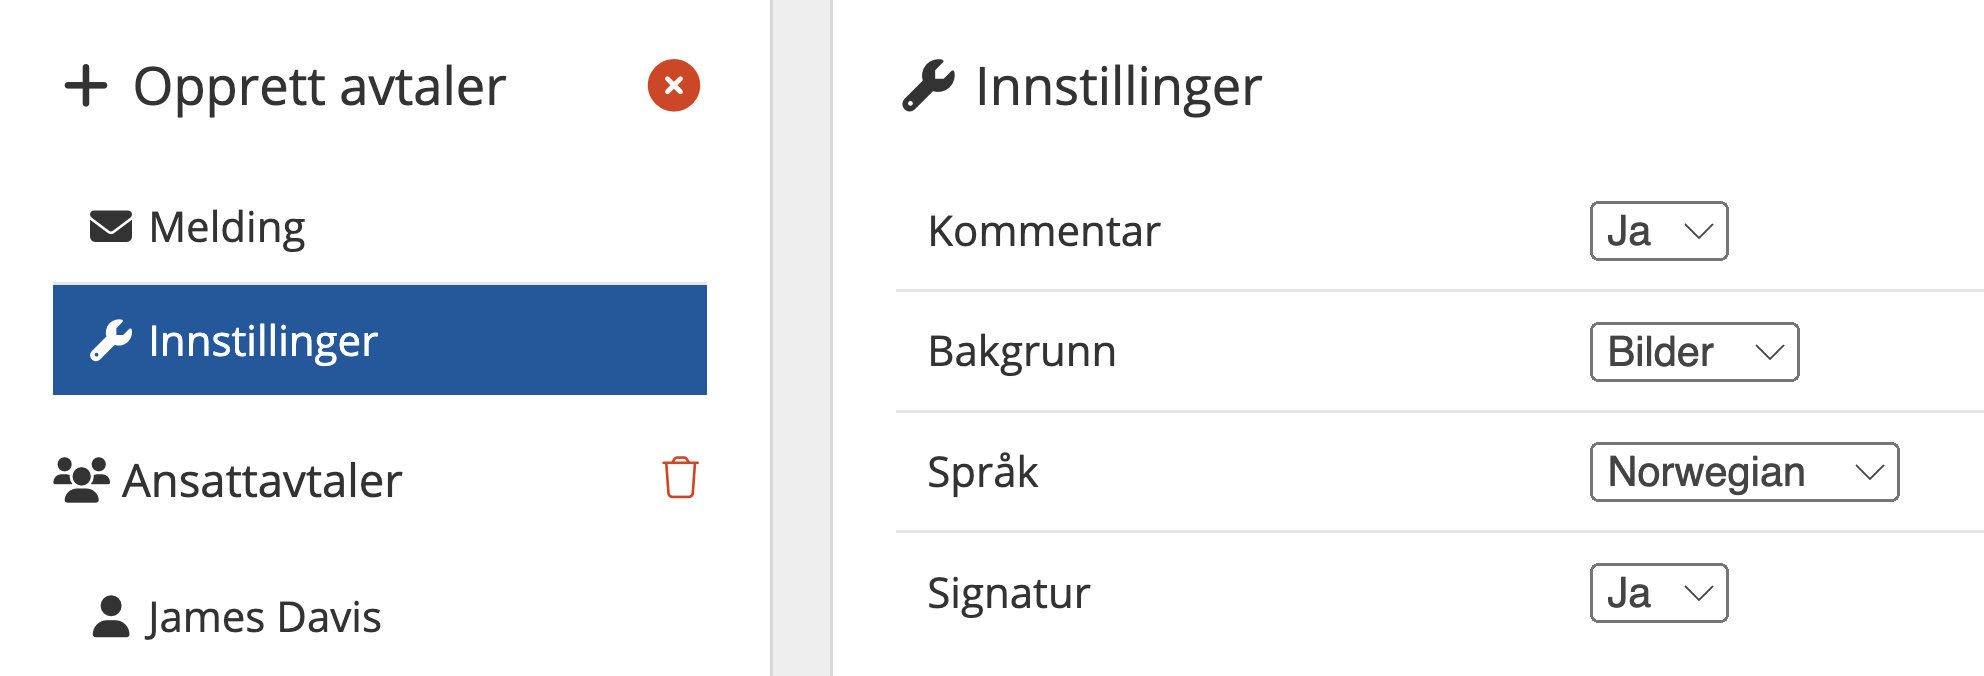Viewport: 1984px width, 676px height.
Task: Click the grey vertical panel divider
Action: 801,338
